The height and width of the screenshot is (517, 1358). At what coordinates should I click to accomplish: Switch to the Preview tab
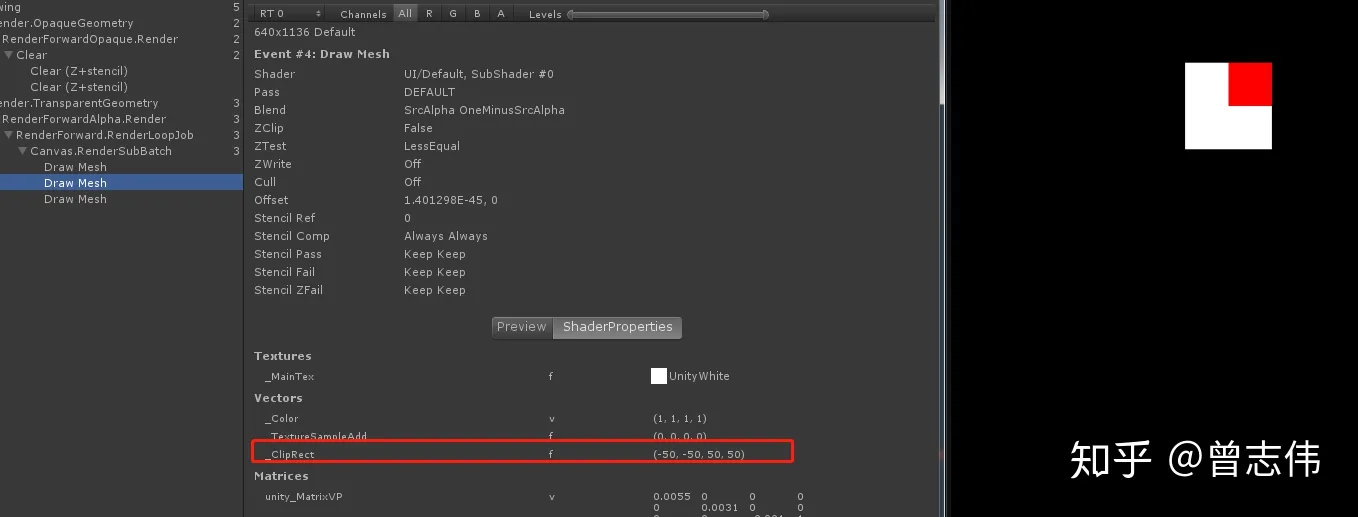(x=522, y=327)
